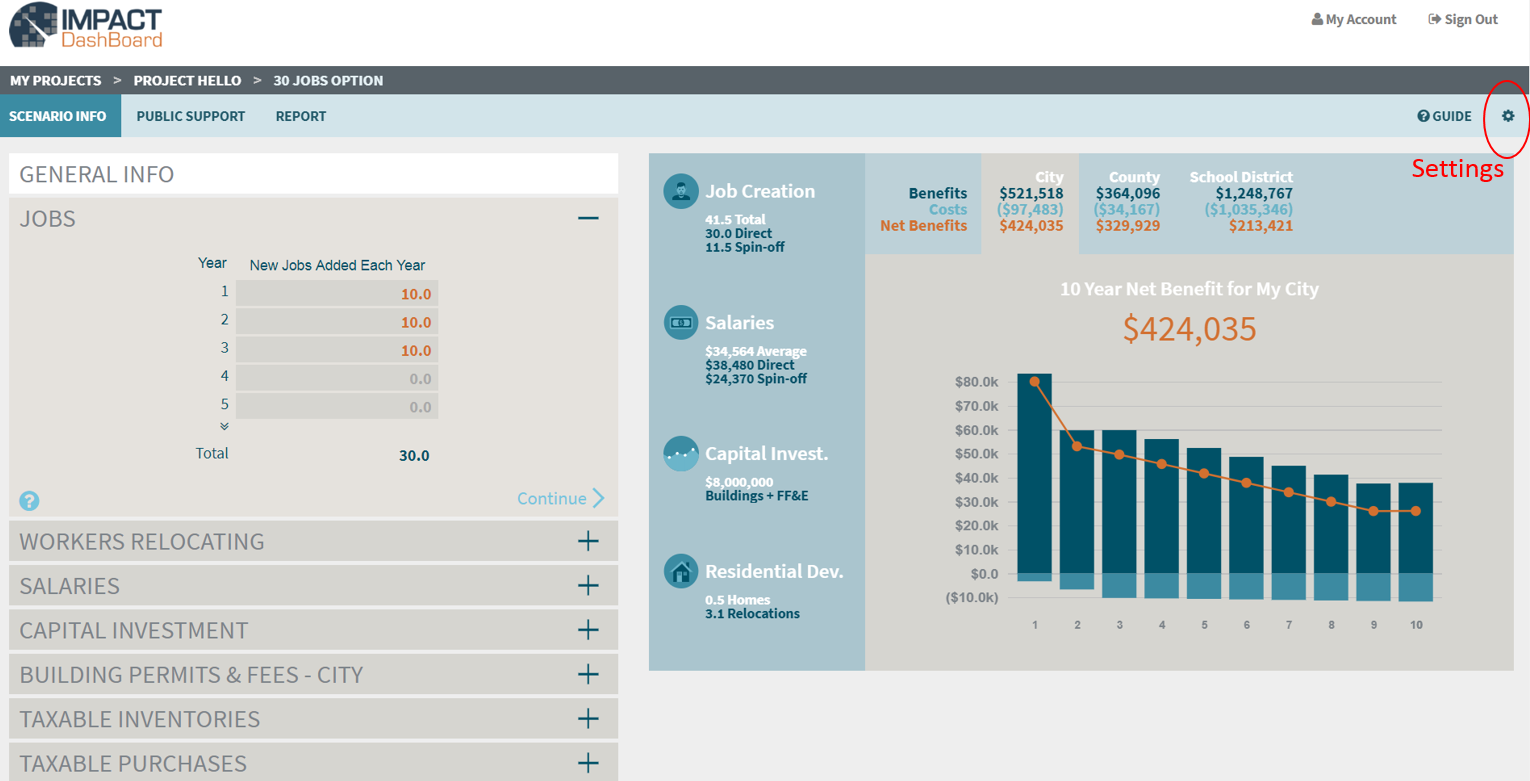Click the blue question mark help icon
Viewport: 1530px width, 781px height.
pos(30,501)
